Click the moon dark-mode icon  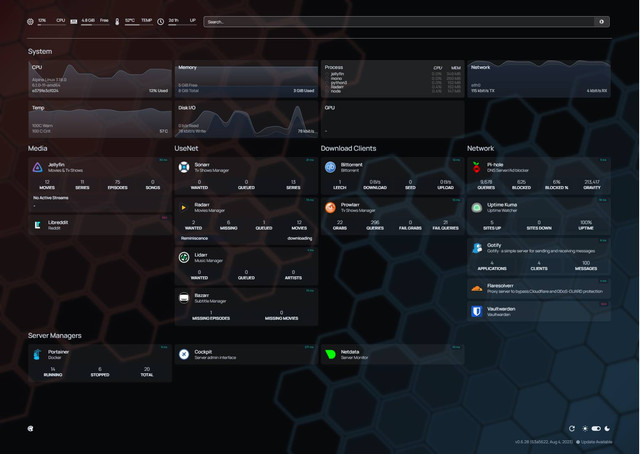tap(607, 428)
